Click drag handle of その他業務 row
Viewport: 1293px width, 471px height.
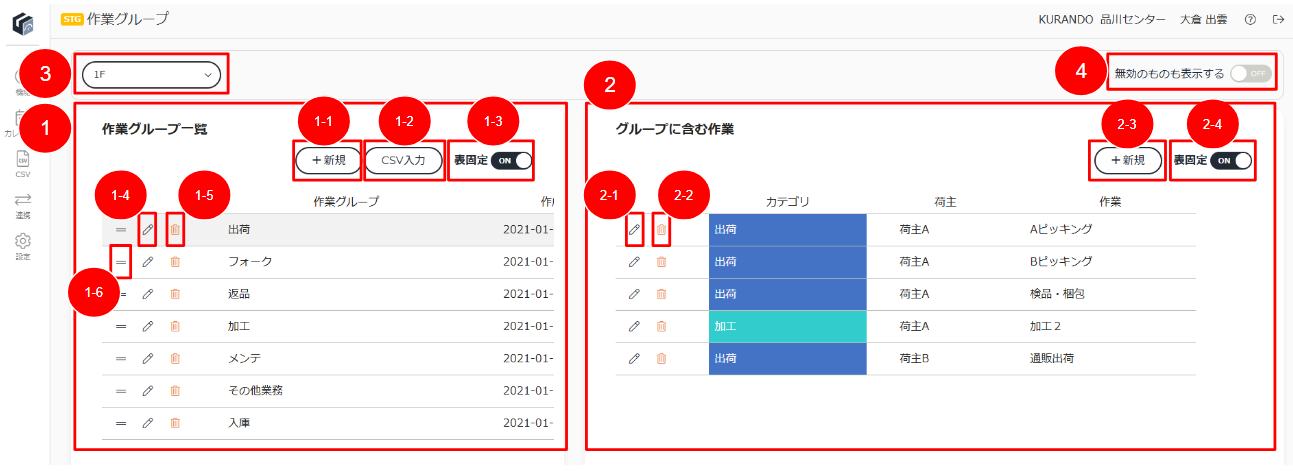click(x=121, y=390)
